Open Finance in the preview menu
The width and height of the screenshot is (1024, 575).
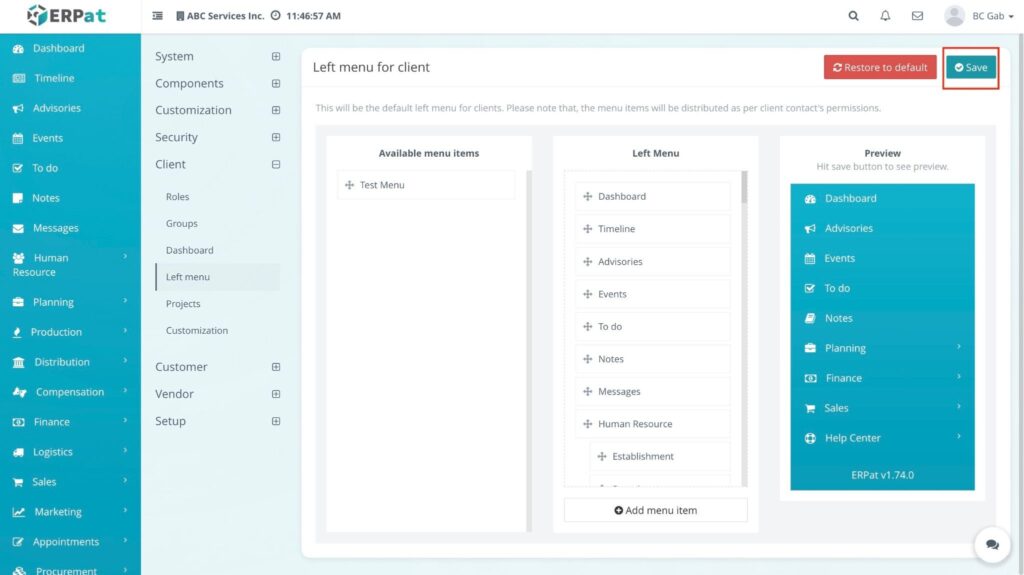click(844, 378)
